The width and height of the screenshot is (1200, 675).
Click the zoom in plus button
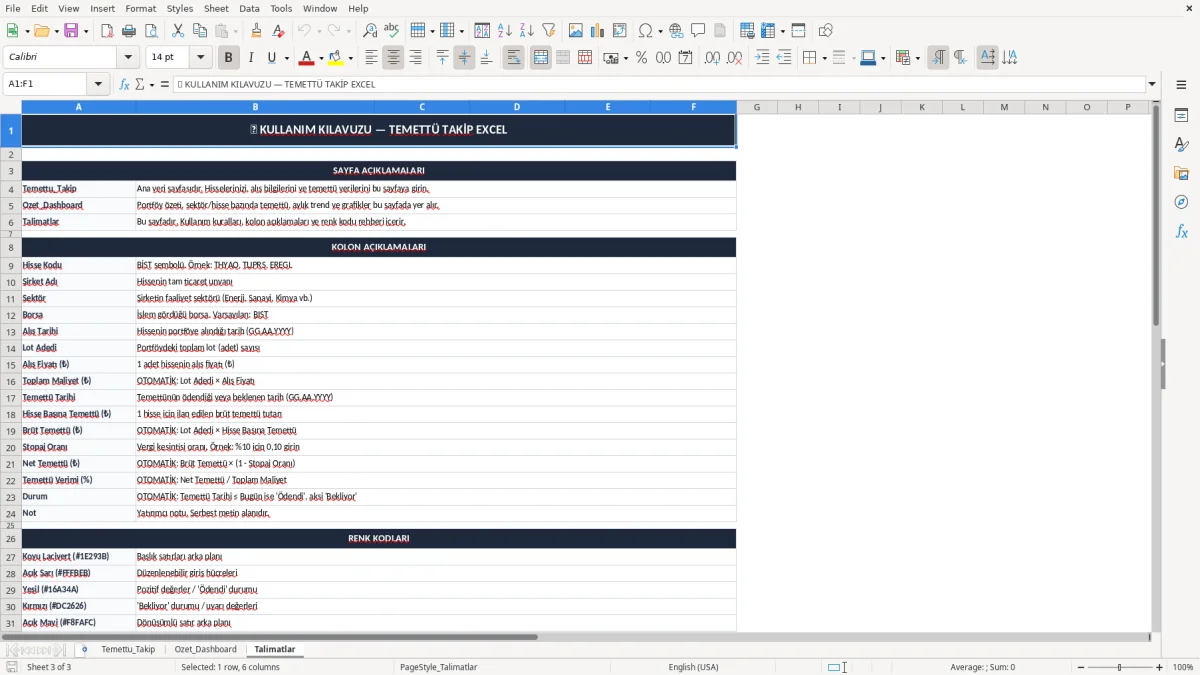click(1159, 667)
